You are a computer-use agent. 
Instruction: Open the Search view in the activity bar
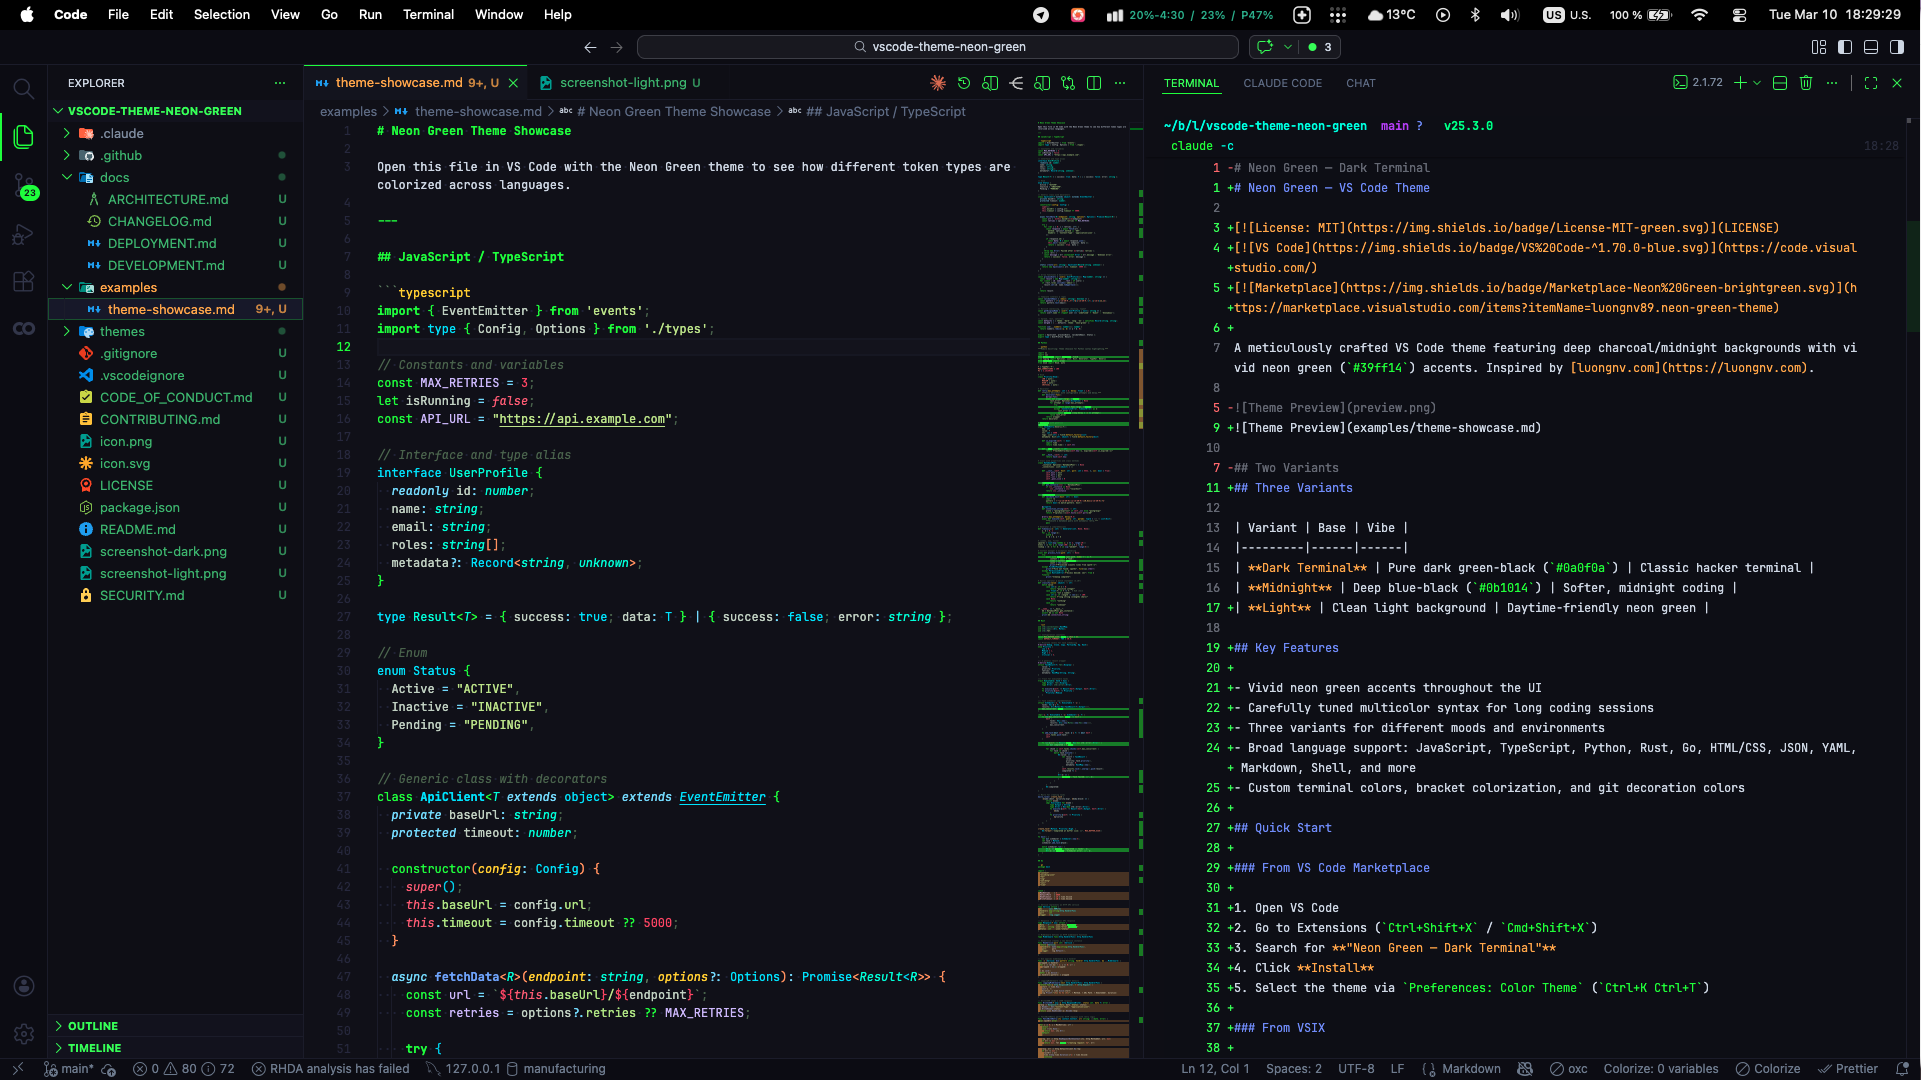click(x=24, y=88)
